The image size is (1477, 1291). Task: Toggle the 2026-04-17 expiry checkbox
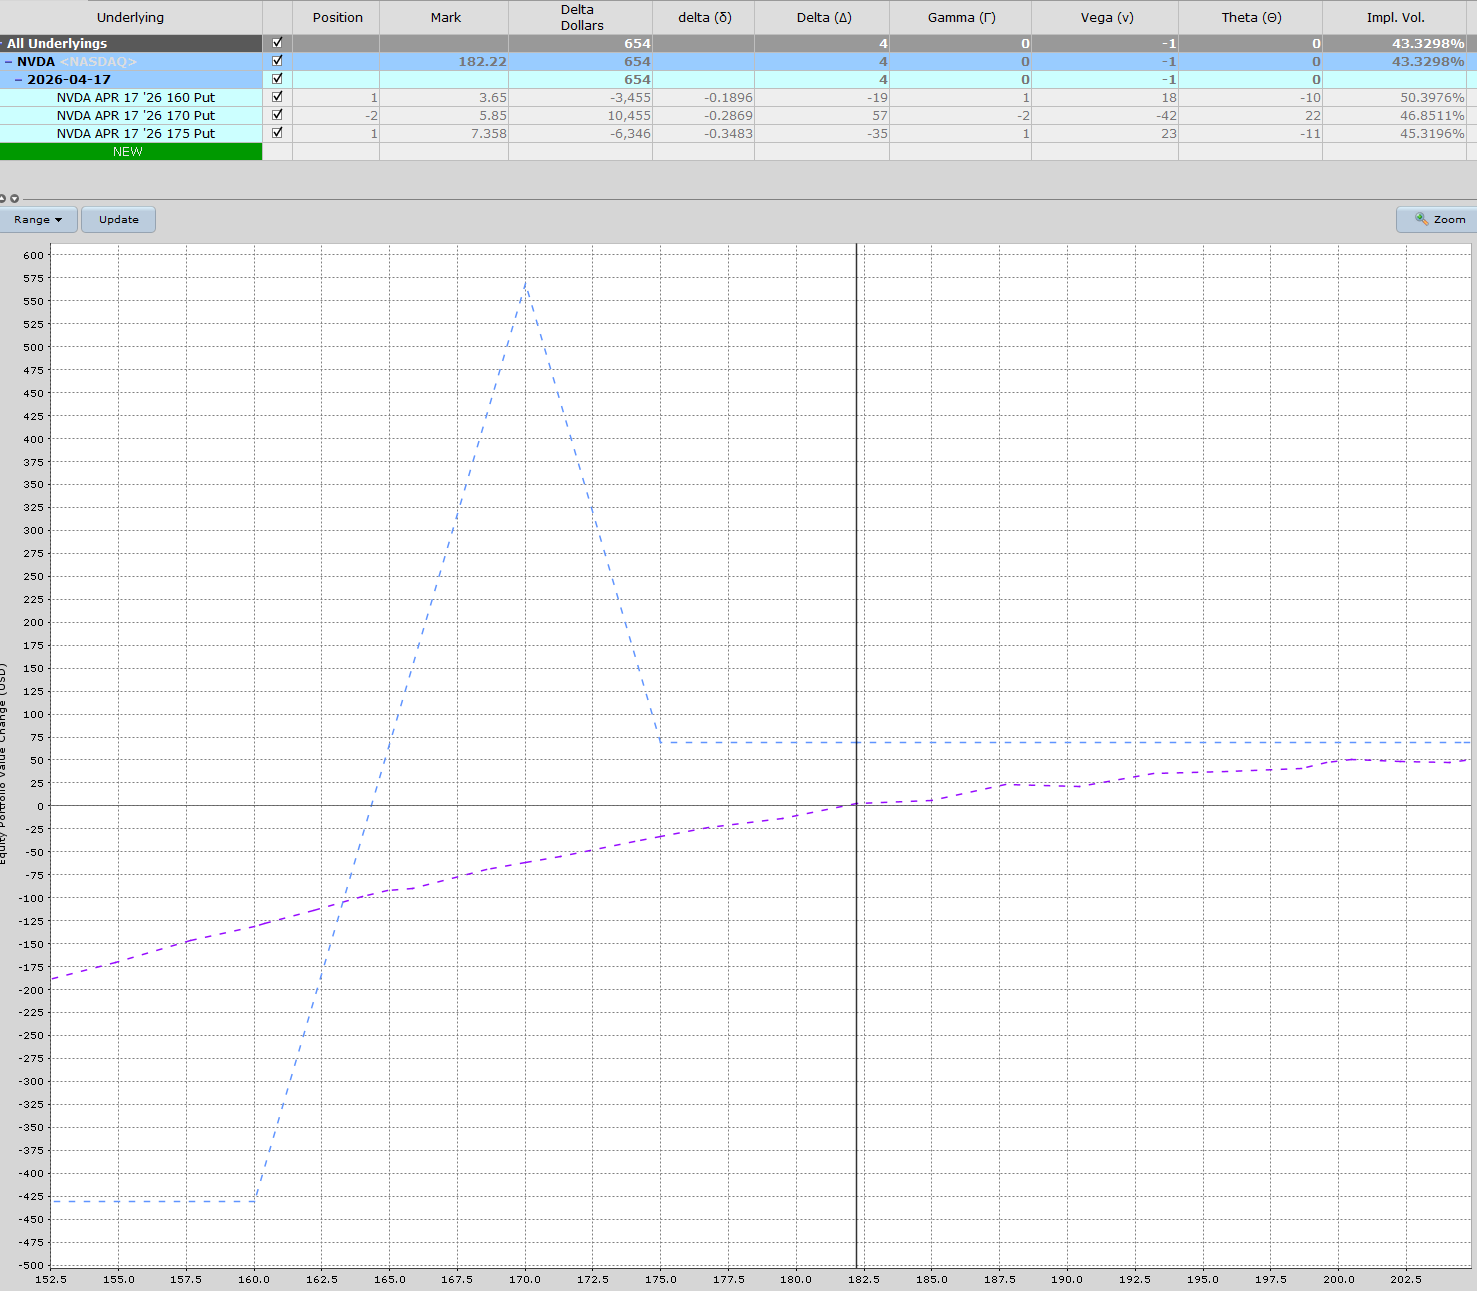pos(277,79)
